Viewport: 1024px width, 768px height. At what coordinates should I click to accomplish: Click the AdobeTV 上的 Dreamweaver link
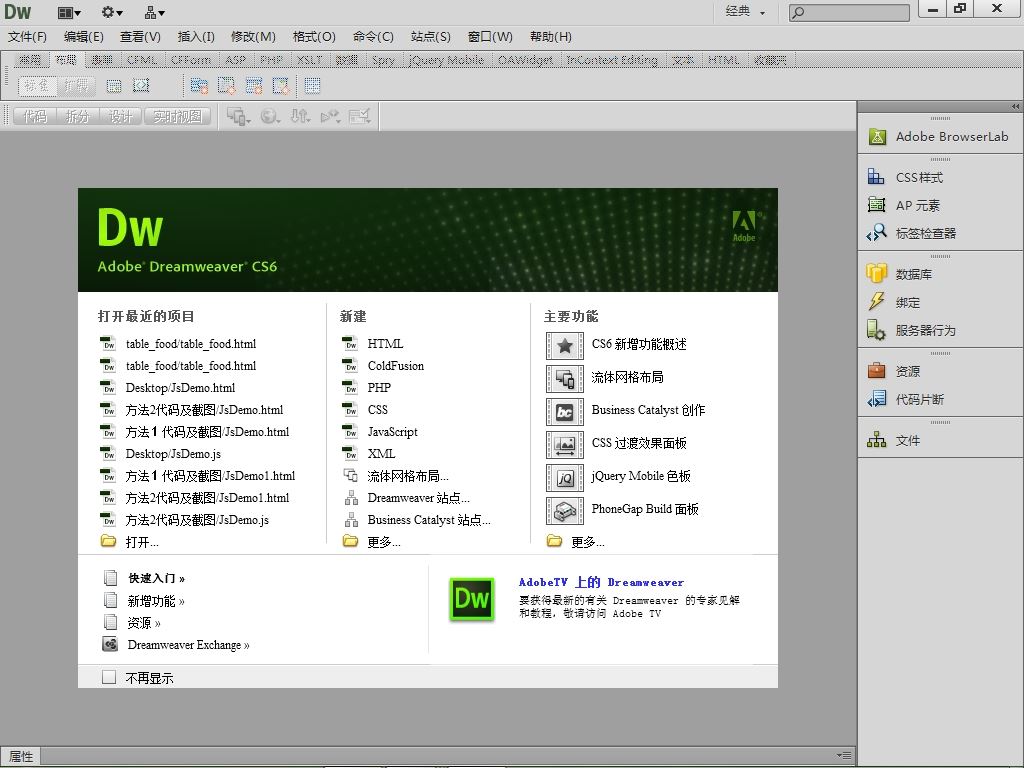pyautogui.click(x=601, y=582)
